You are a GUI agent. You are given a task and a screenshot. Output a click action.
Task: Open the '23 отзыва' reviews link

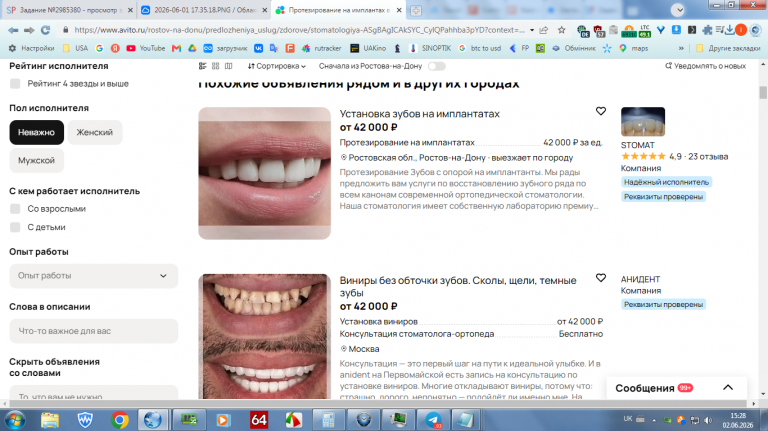tap(708, 157)
